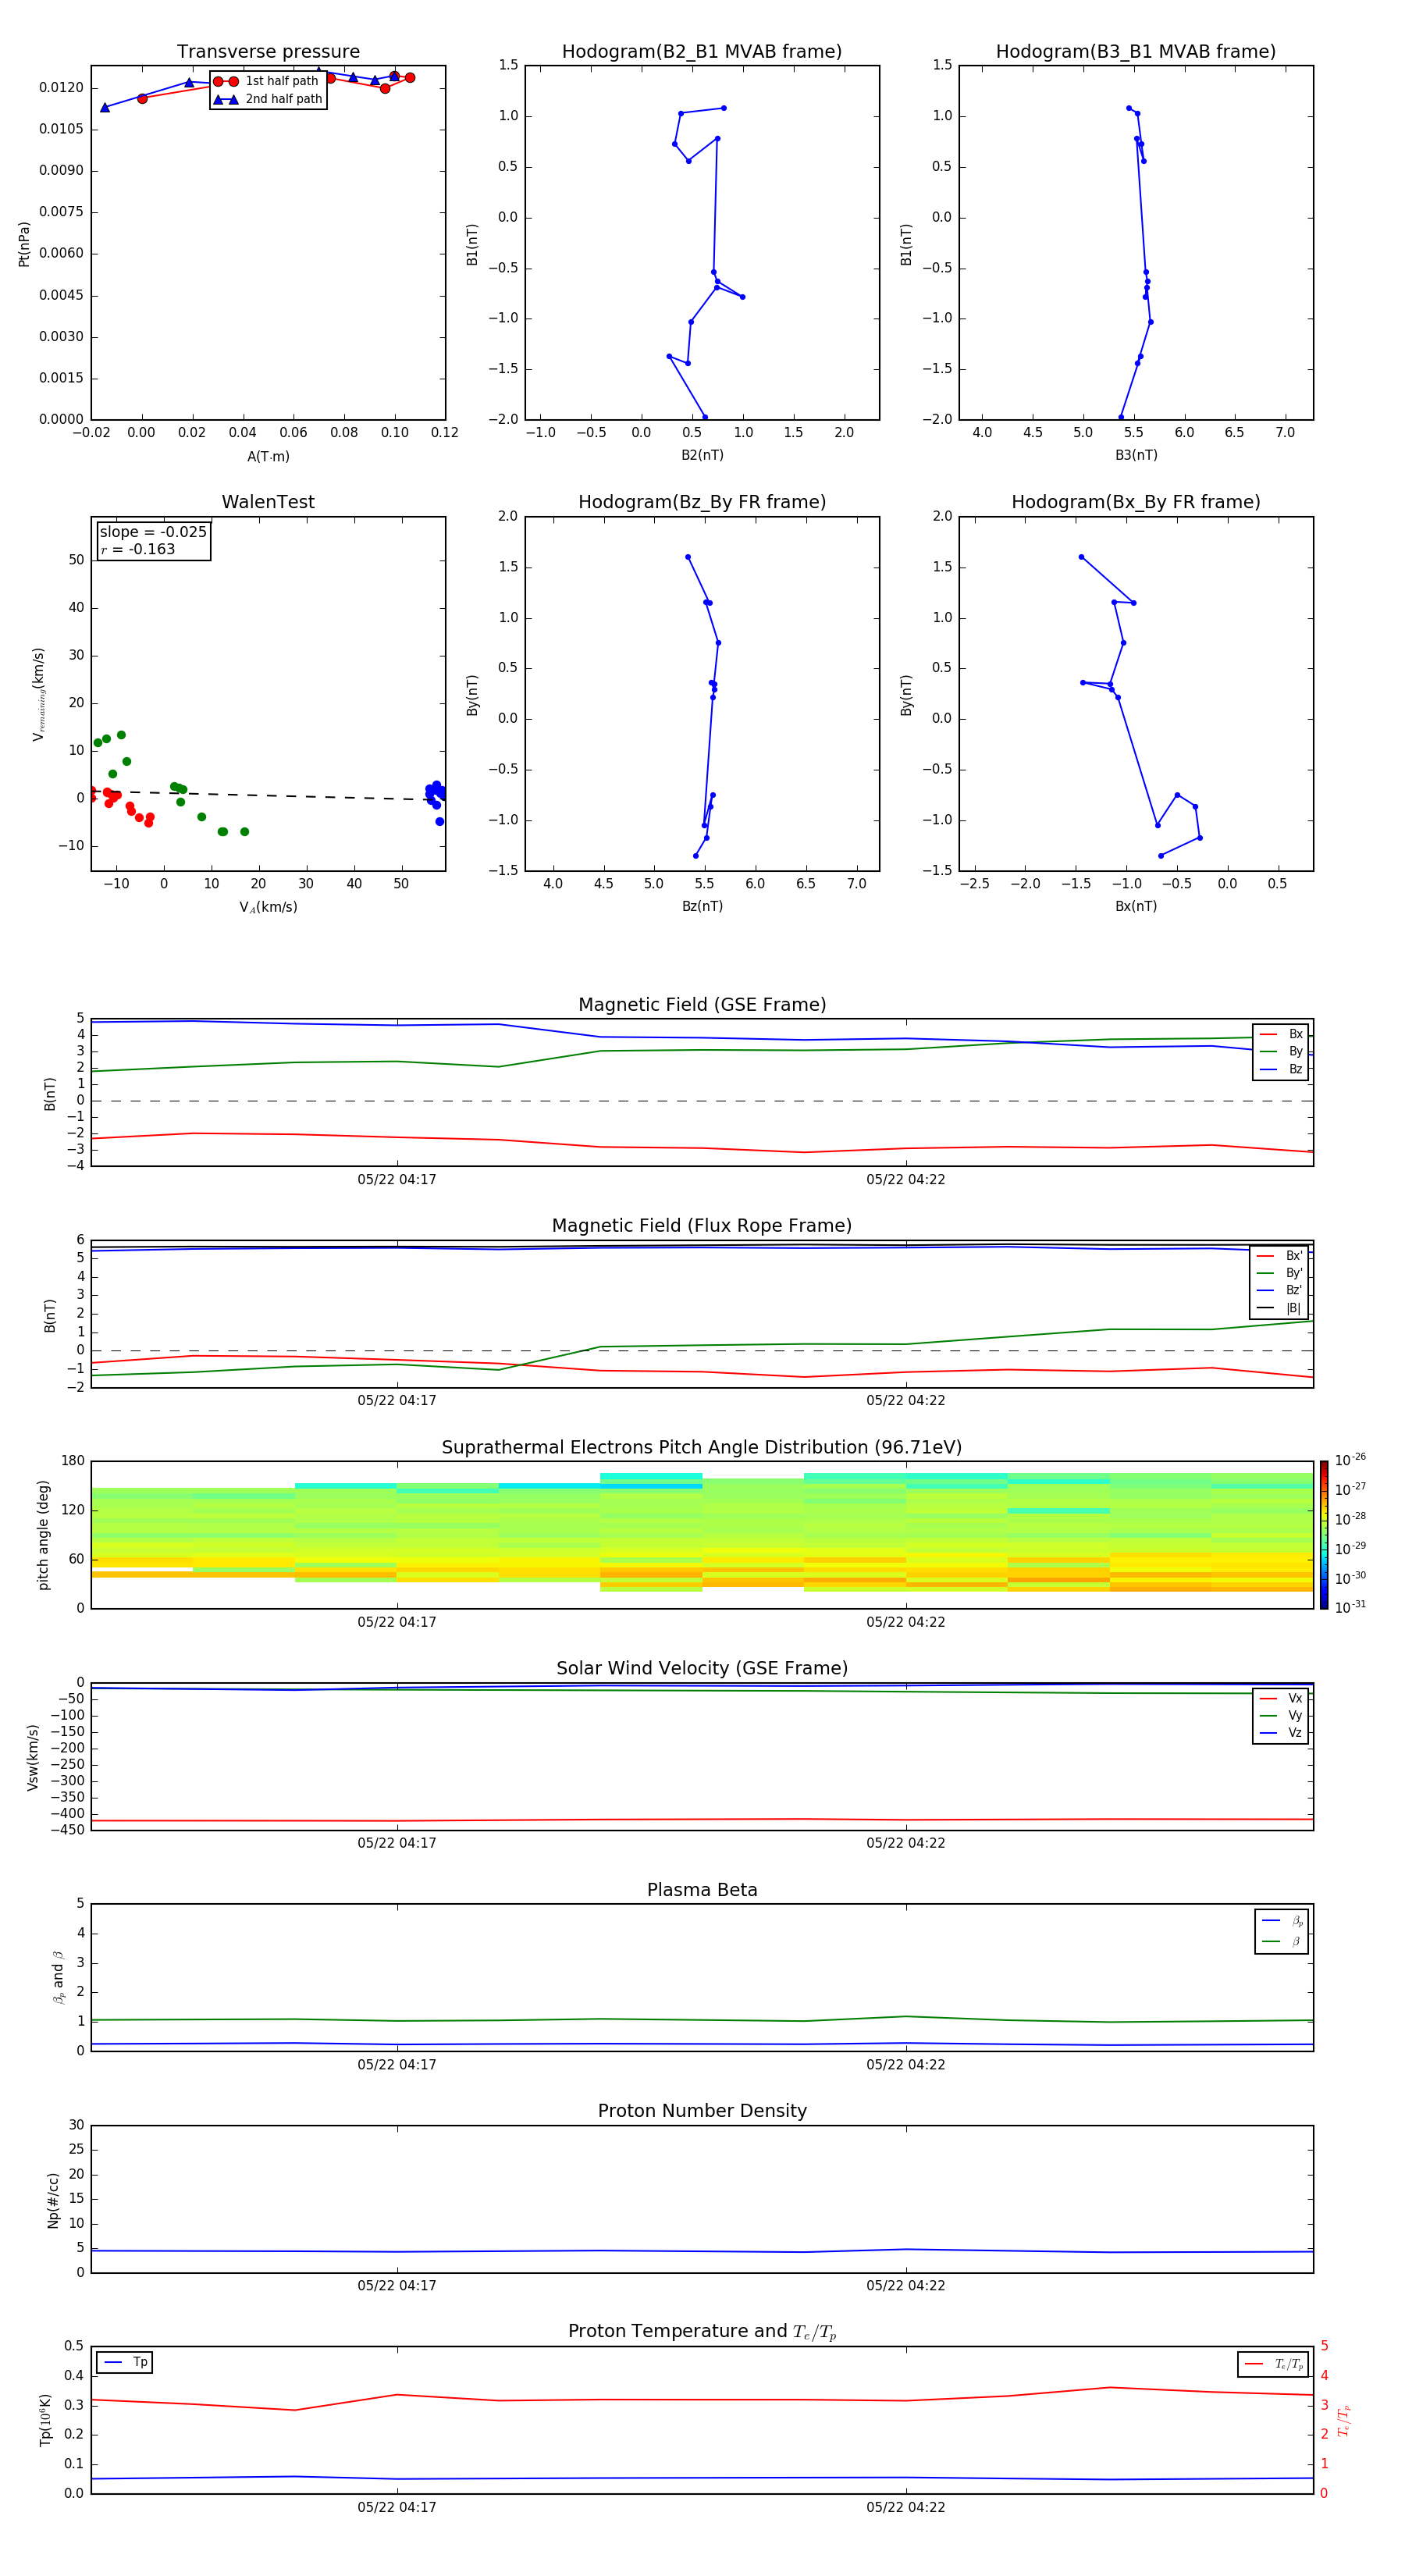The width and height of the screenshot is (1405, 2576).
Task: Click the 'WalenTest' plot title
Action: click(268, 502)
